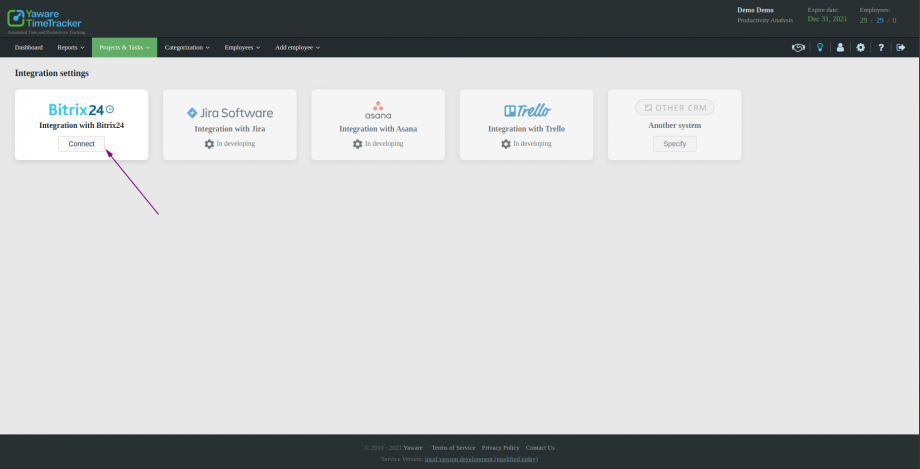Click the Integration with Bitrix24 label
920x469 pixels.
pyautogui.click(x=82, y=125)
